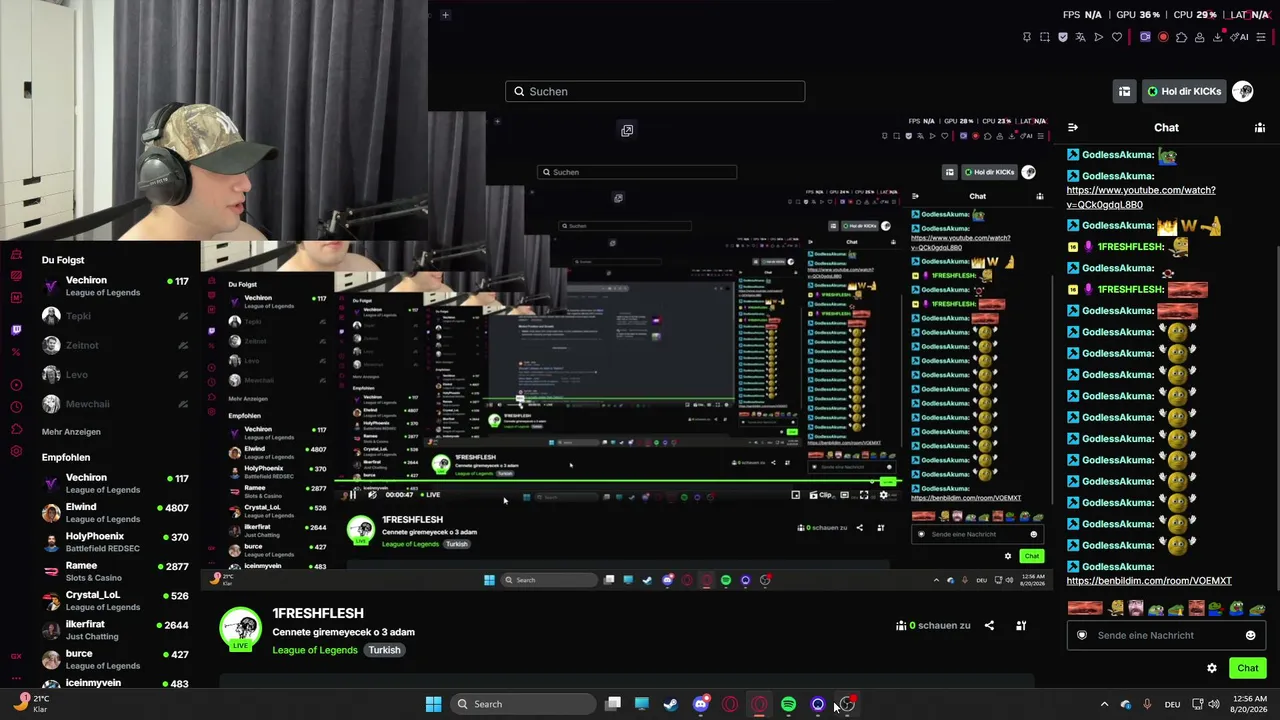Open Spotify from the taskbar
This screenshot has height=720, width=1280.
(788, 704)
